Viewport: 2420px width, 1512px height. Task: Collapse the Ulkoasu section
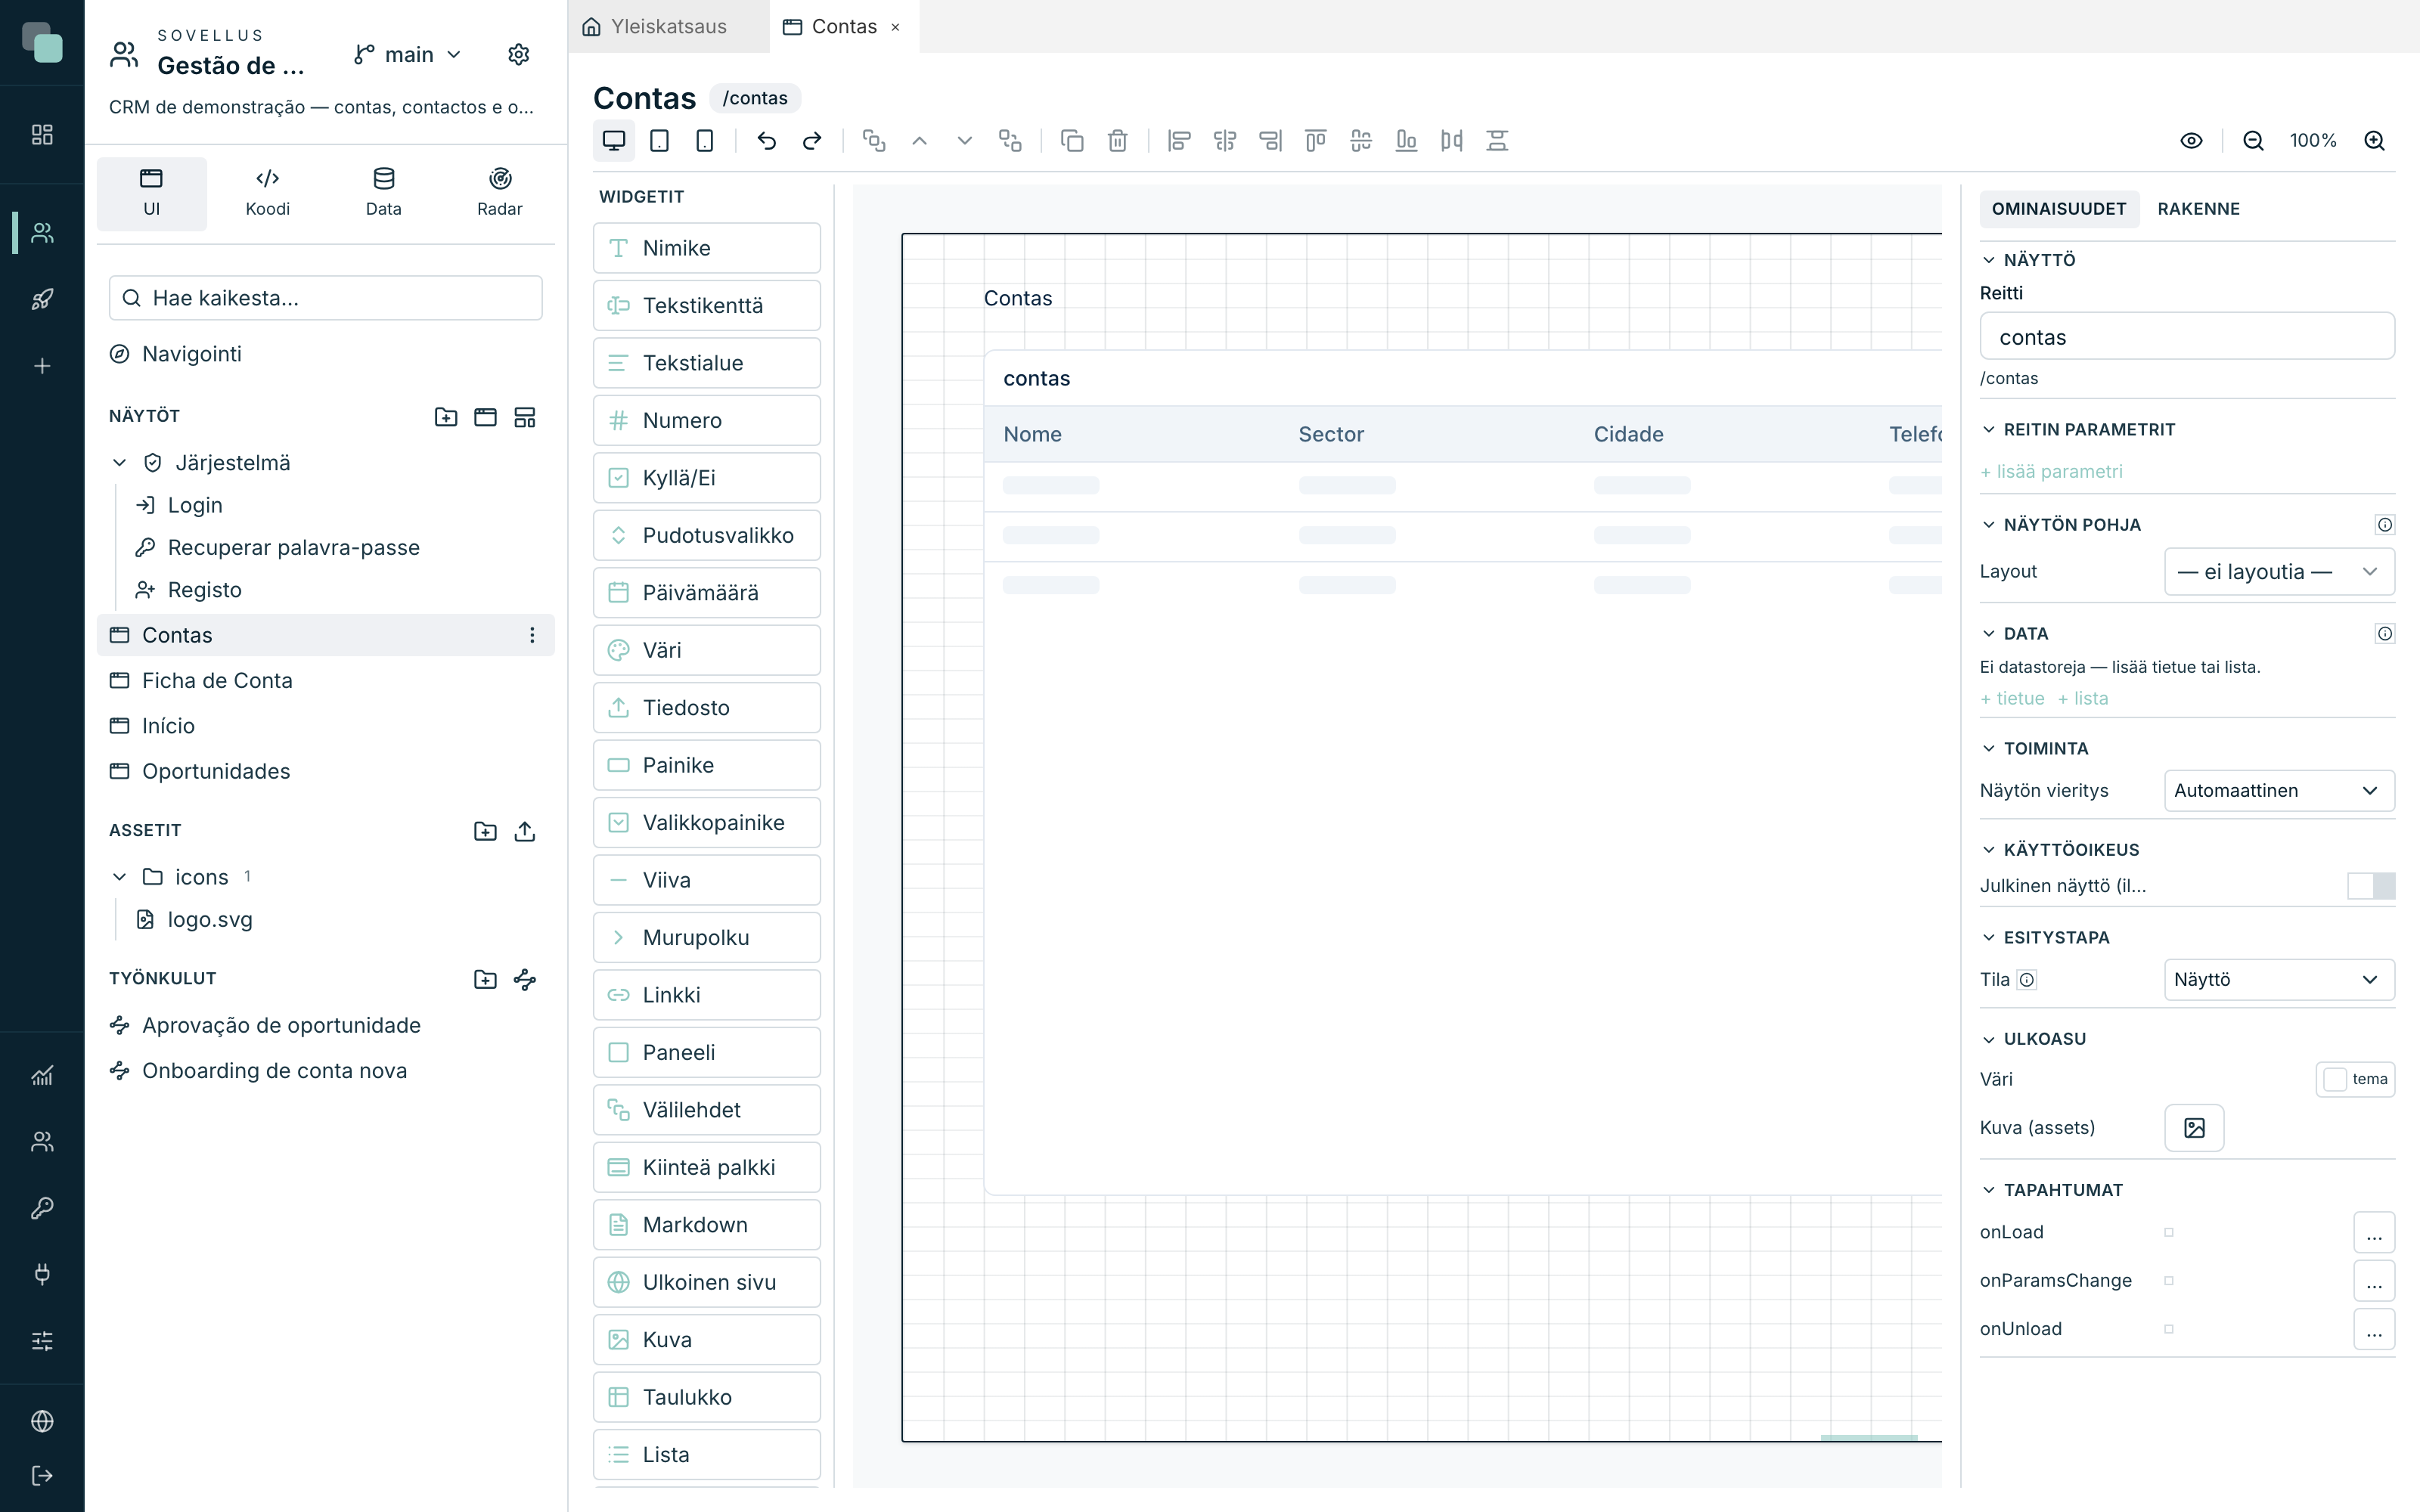[x=1989, y=1039]
